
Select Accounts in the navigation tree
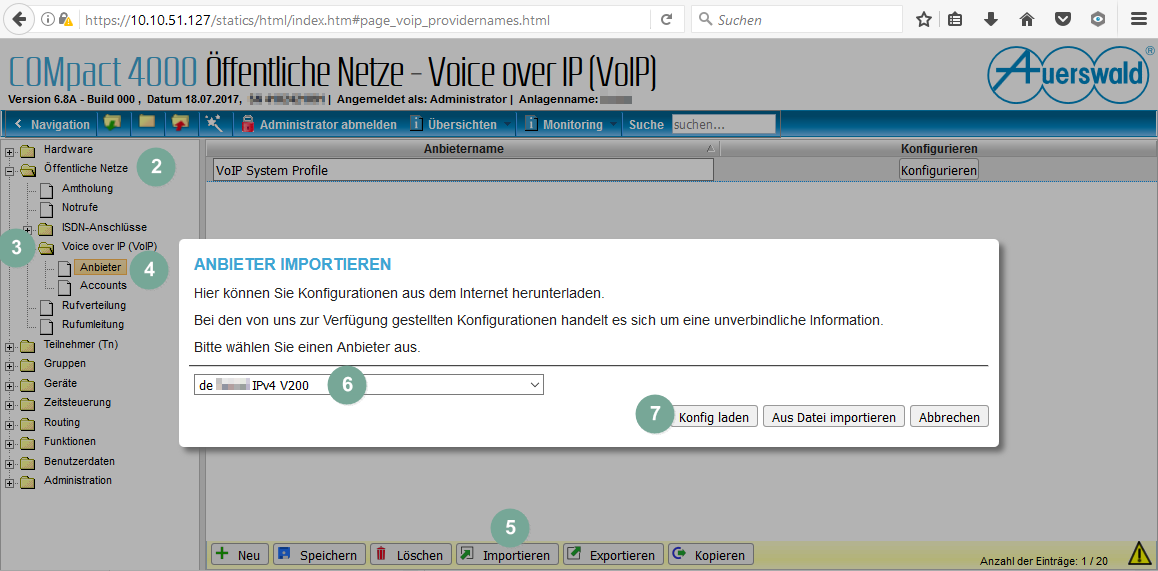point(103,286)
